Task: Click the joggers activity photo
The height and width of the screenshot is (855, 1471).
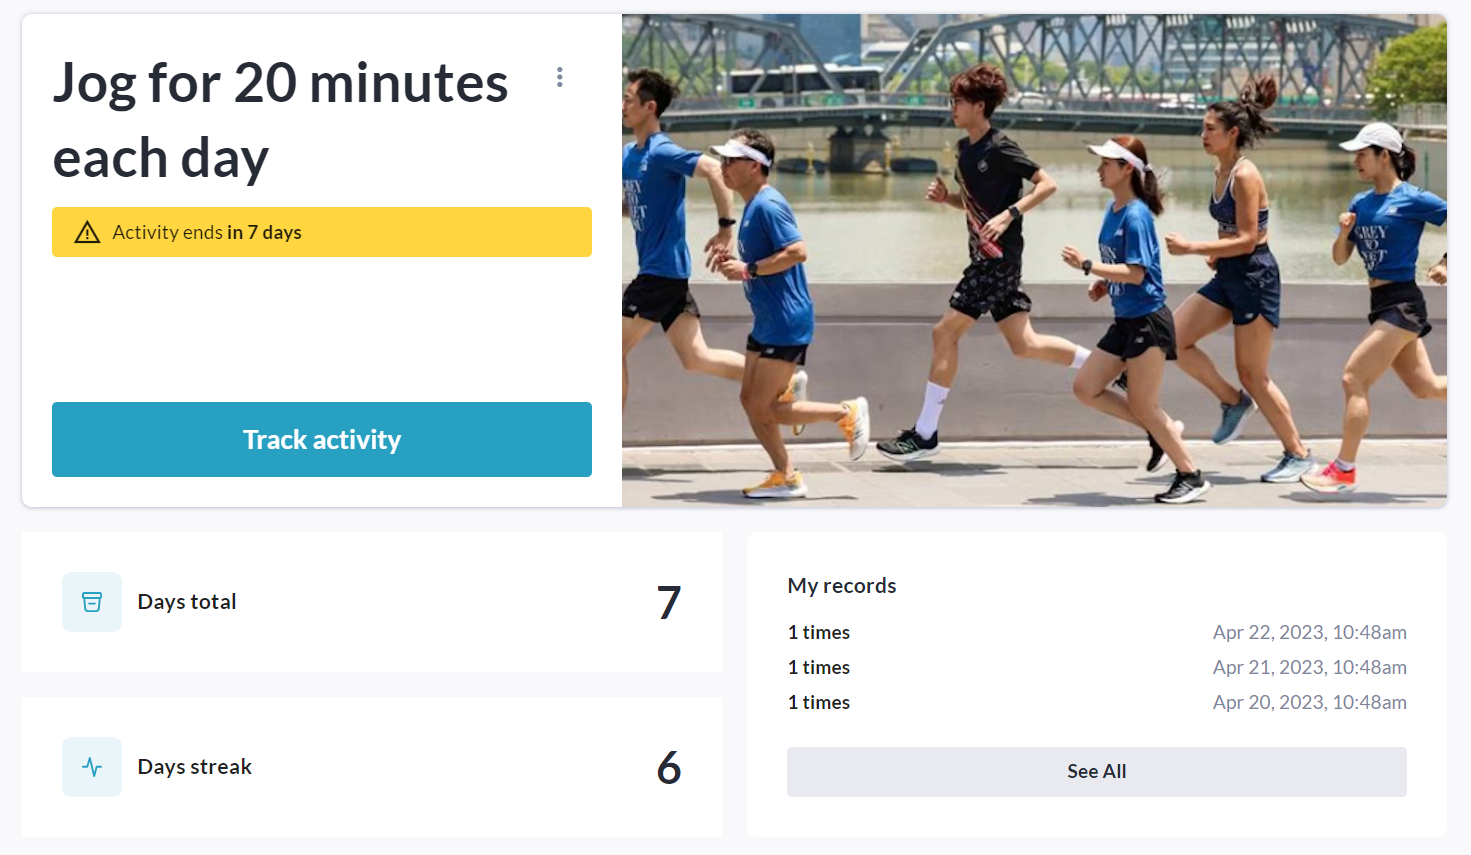Action: [1034, 260]
